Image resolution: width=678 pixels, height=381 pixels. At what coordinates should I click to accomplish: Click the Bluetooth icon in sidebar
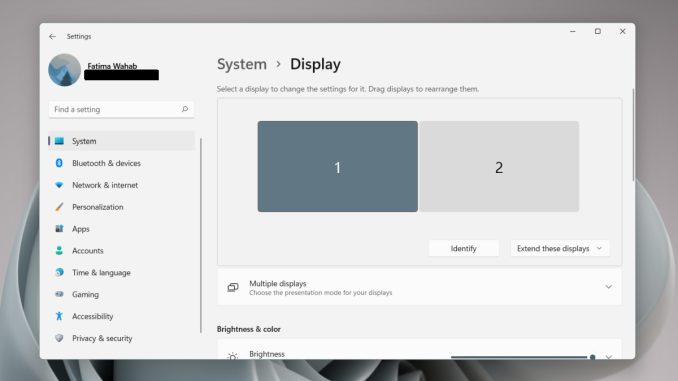[59, 163]
